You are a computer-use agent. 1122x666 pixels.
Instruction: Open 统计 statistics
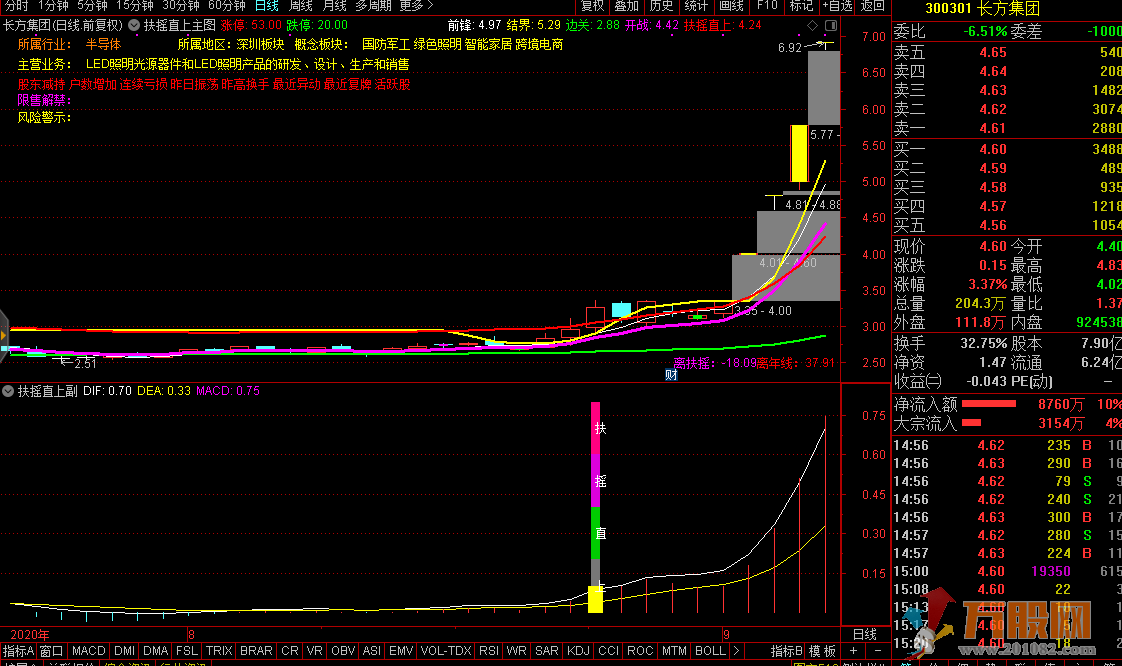[696, 6]
